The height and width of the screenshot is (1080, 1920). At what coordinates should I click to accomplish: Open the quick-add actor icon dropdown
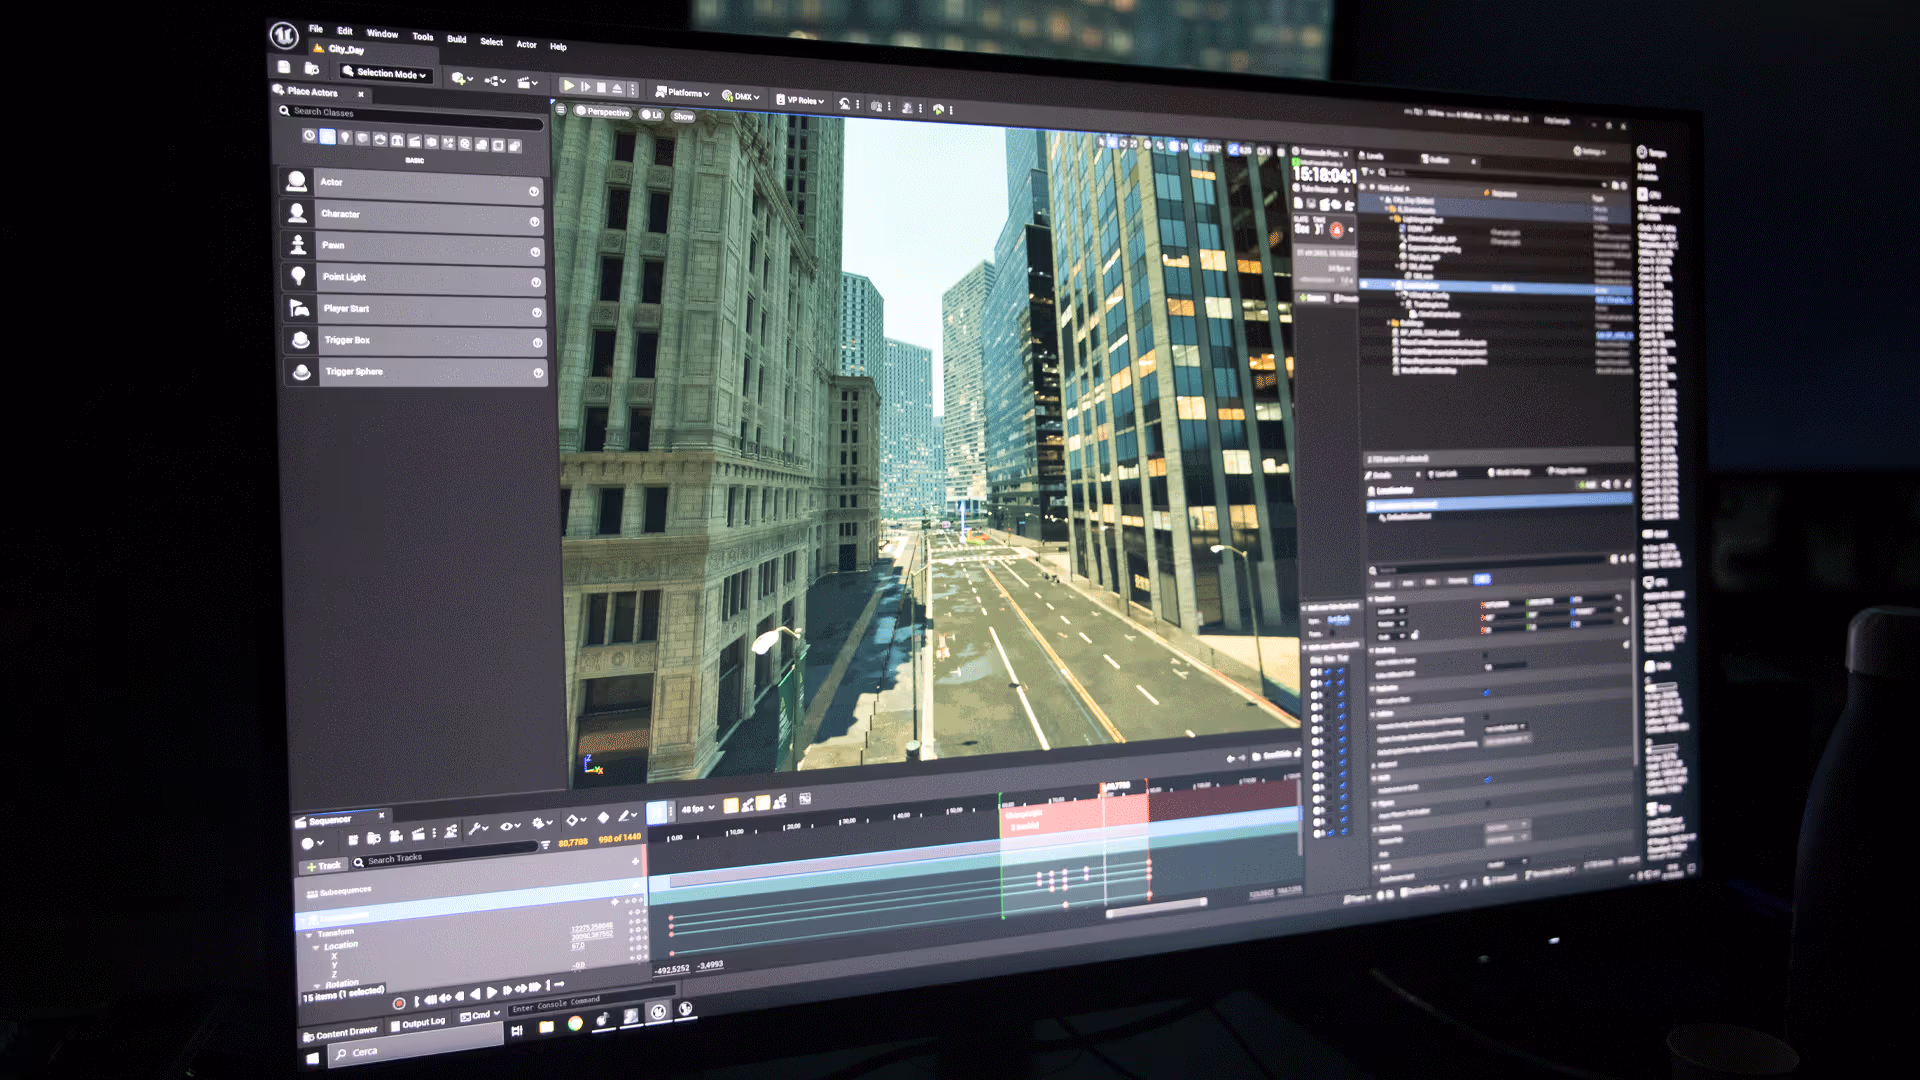point(461,78)
